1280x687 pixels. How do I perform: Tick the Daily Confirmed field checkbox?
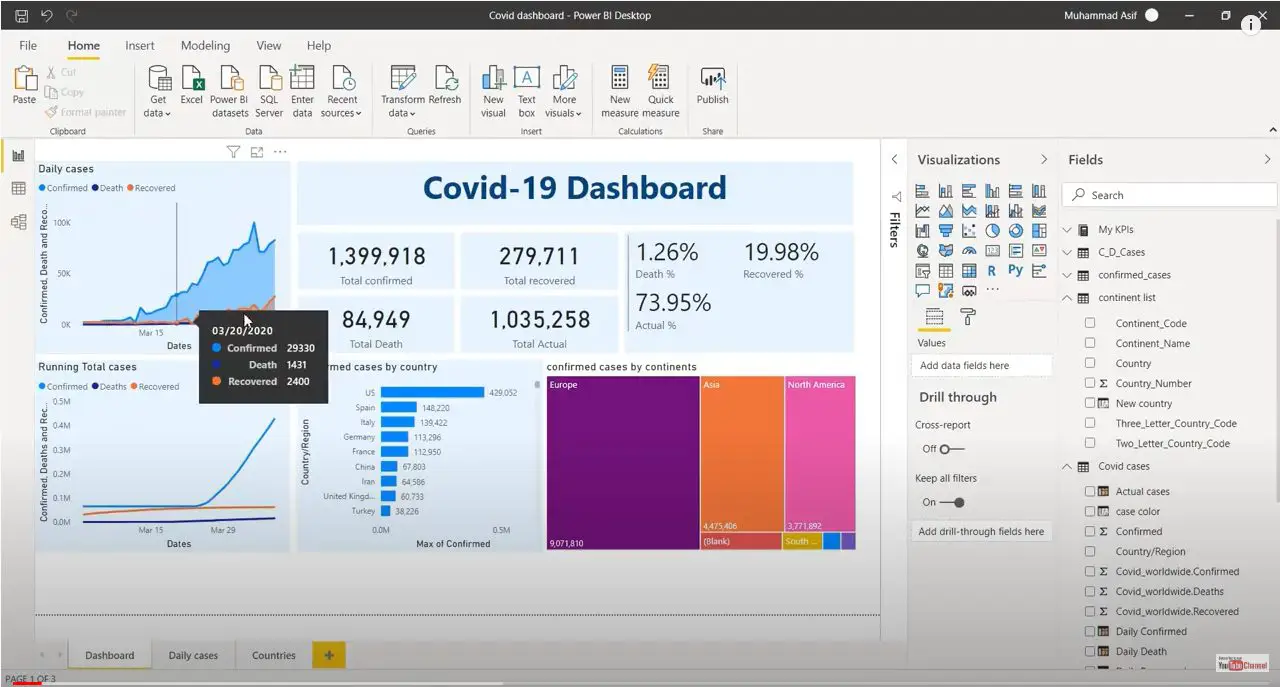[1090, 631]
